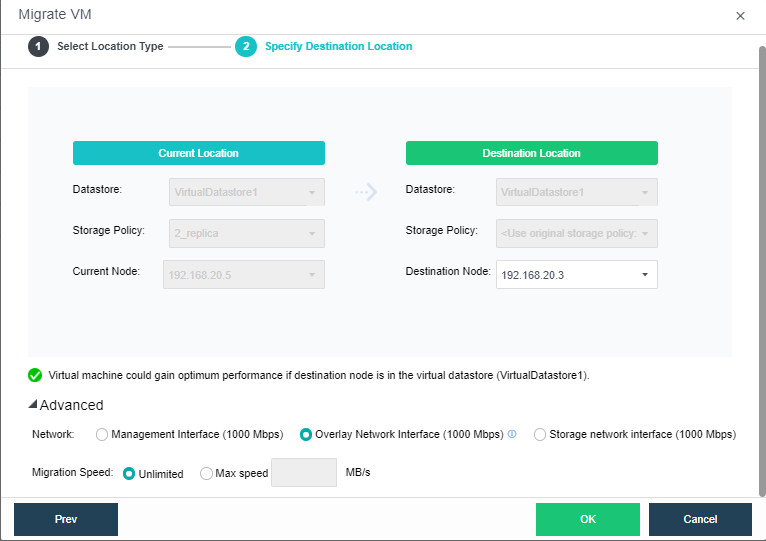
Task: Click the arrow between Current and Destination
Action: [x=366, y=192]
